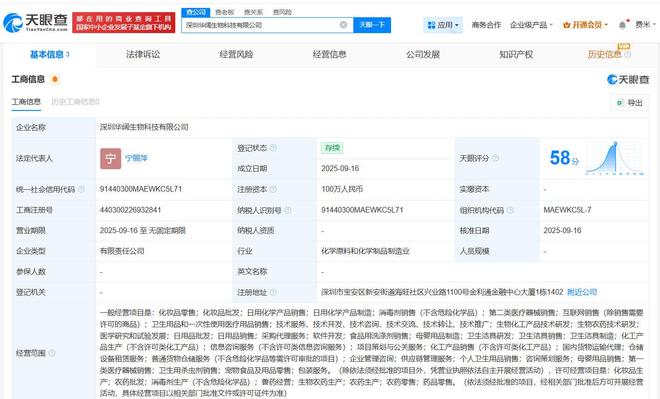Viewport: 660px width, 399px height.
Task: Open notifications via the bell icon
Action: (x=622, y=25)
